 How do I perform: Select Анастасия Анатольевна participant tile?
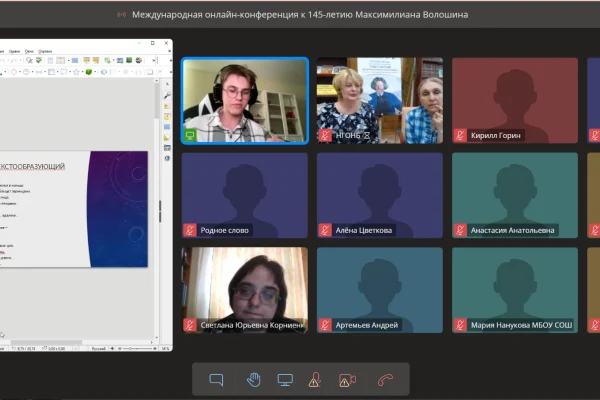[x=514, y=195]
